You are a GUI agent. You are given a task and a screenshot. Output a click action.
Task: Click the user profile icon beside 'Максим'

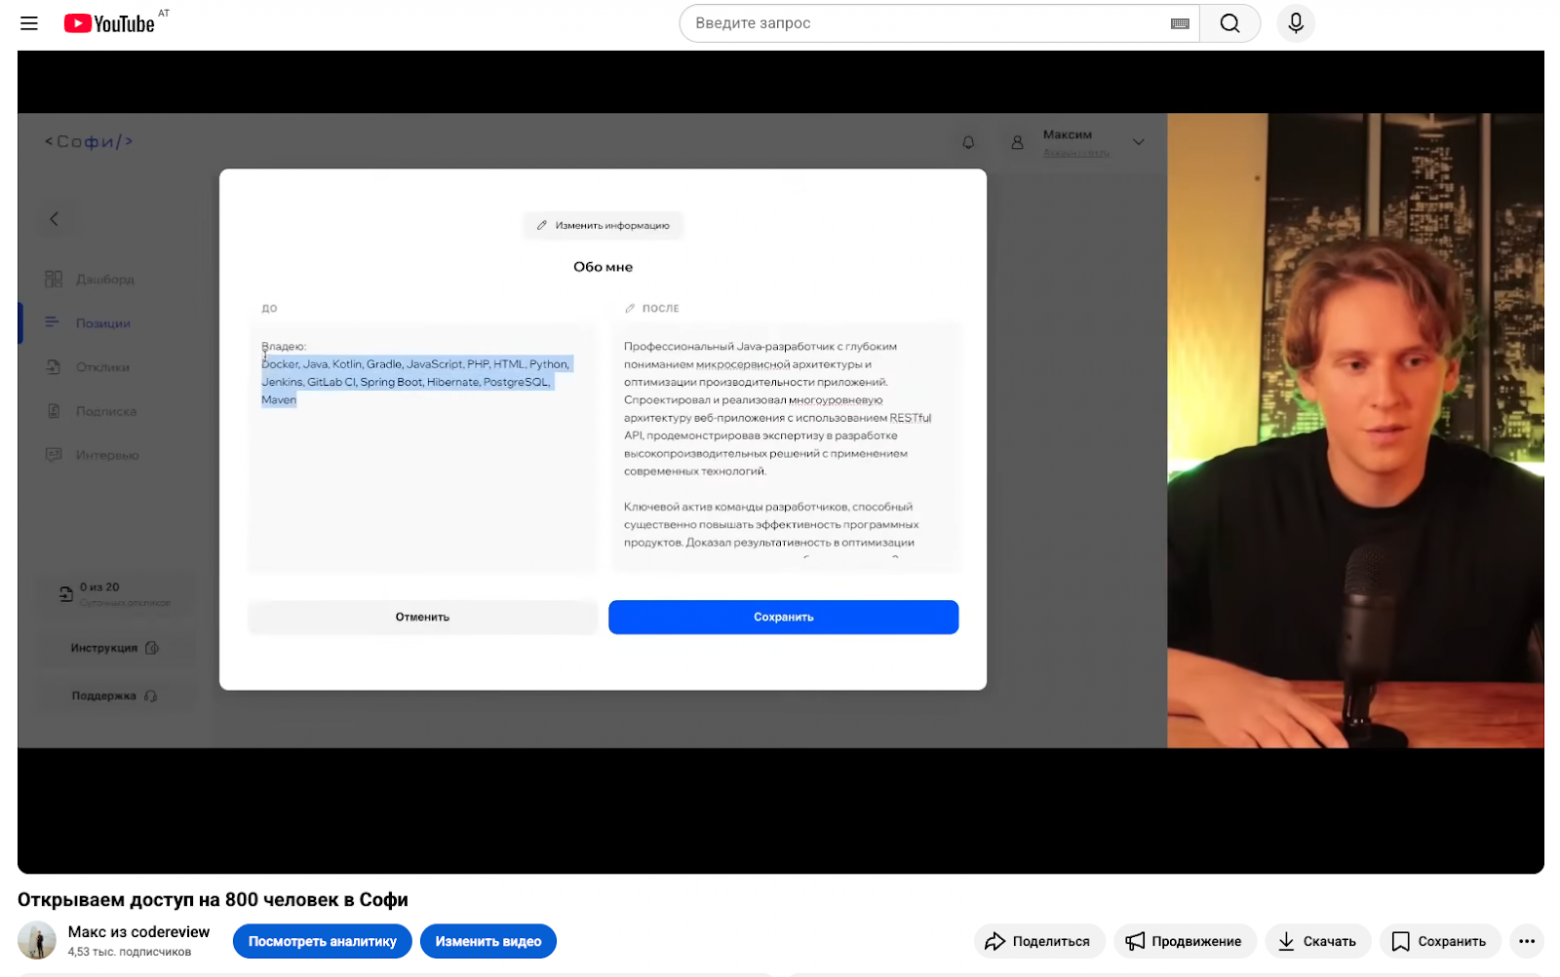coord(1017,143)
